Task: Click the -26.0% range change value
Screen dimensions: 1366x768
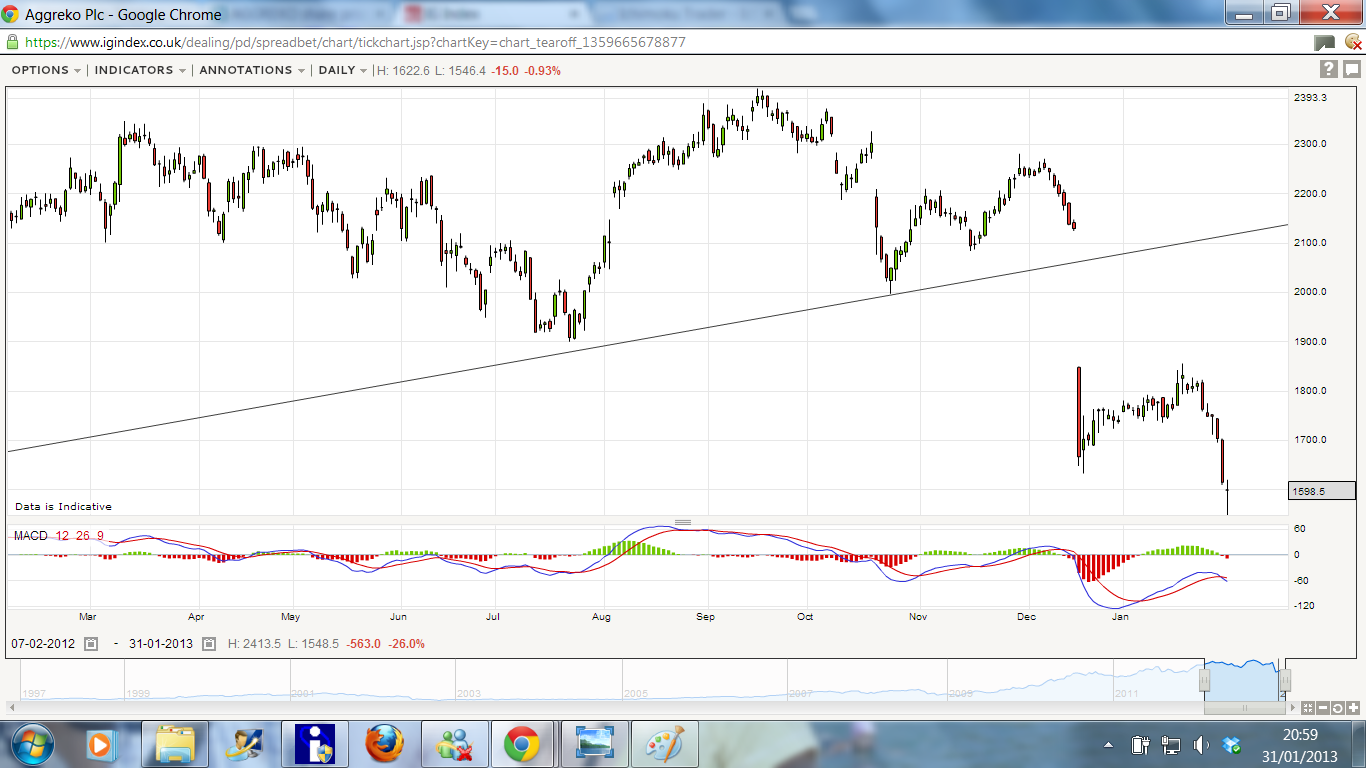Action: [407, 644]
